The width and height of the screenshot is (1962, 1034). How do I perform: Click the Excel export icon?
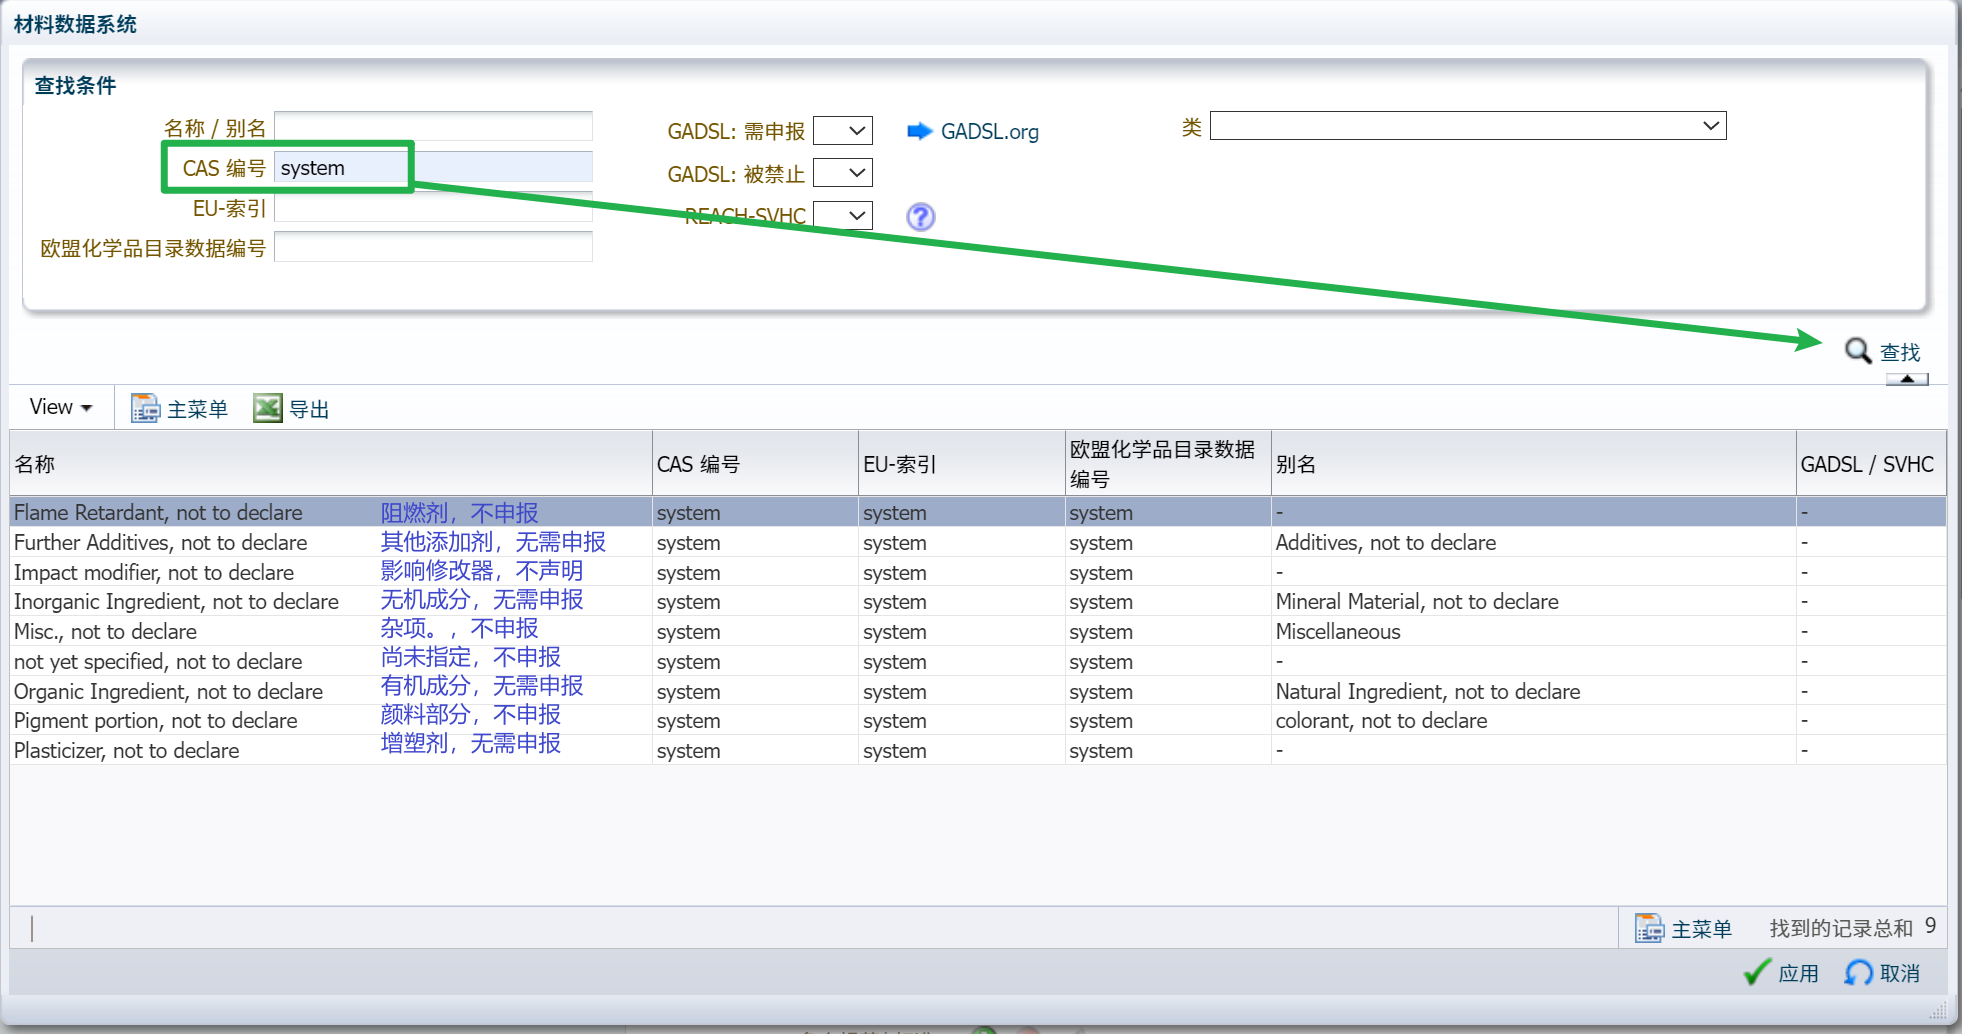(267, 408)
